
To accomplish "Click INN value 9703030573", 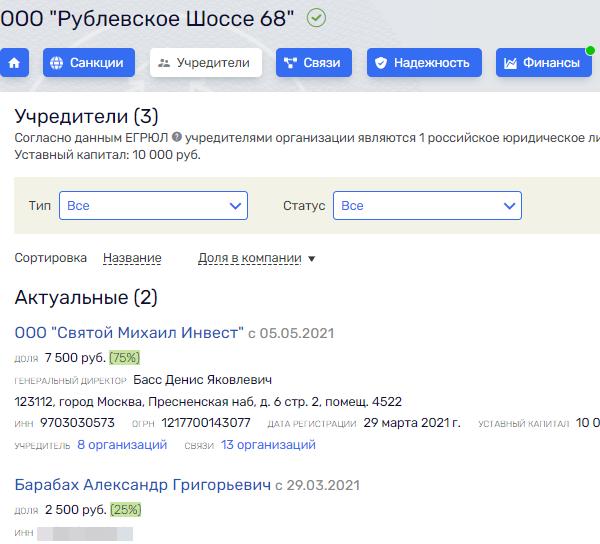I will point(77,423).
